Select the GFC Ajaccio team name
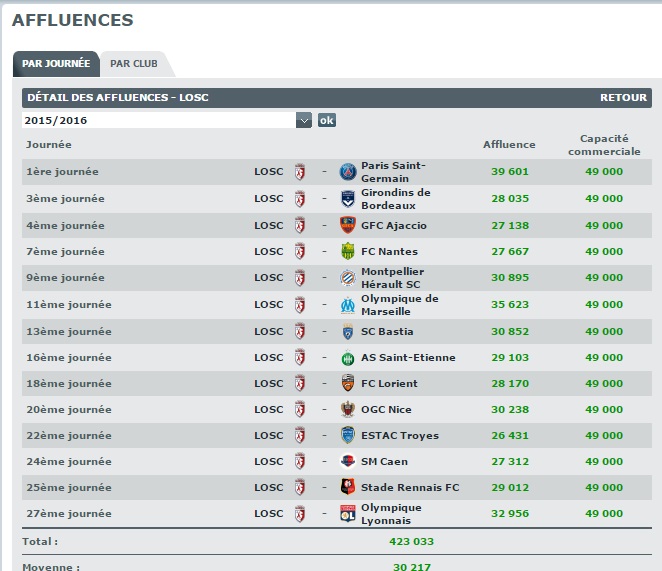Image resolution: width=662 pixels, height=571 pixels. pos(393,226)
